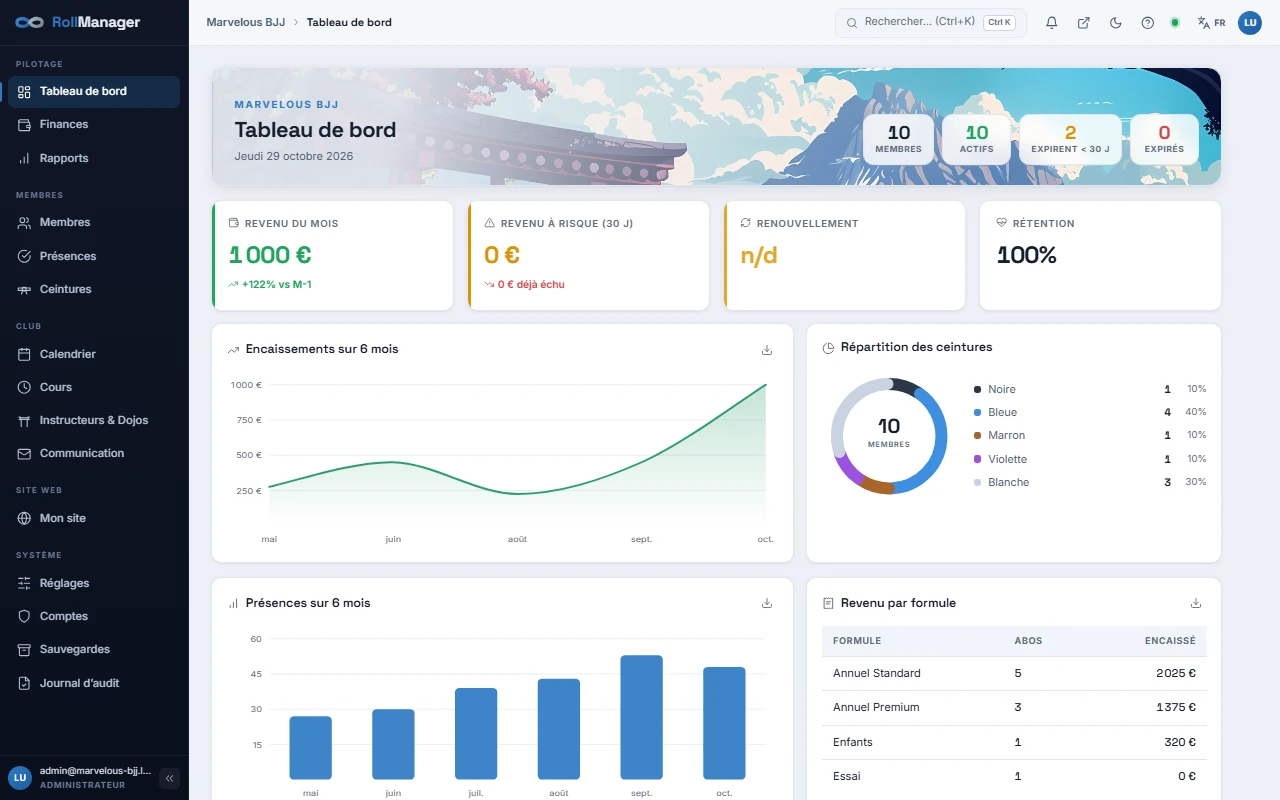1280x800 pixels.
Task: Click the open-in-new-window icon in header
Action: coord(1084,23)
